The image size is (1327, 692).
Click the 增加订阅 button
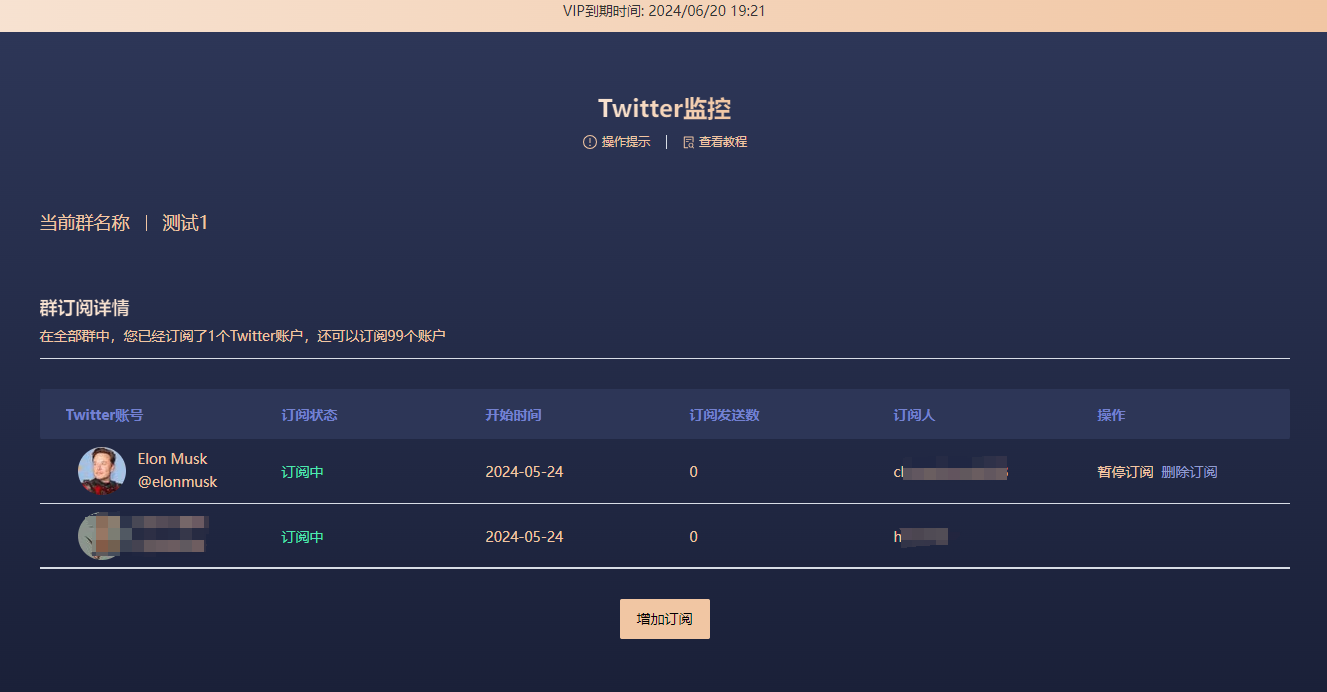(665, 619)
